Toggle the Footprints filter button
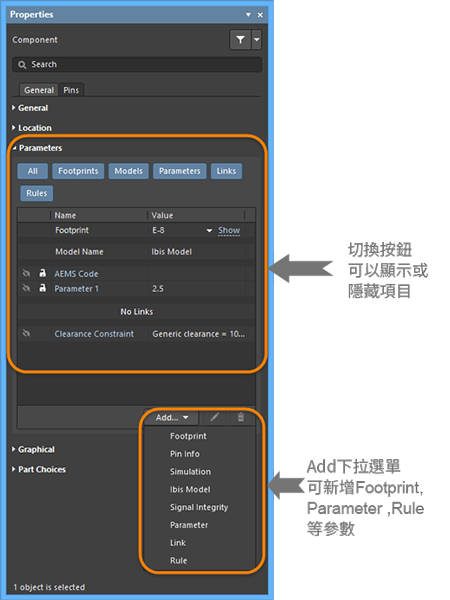This screenshot has height=600, width=450. (78, 171)
